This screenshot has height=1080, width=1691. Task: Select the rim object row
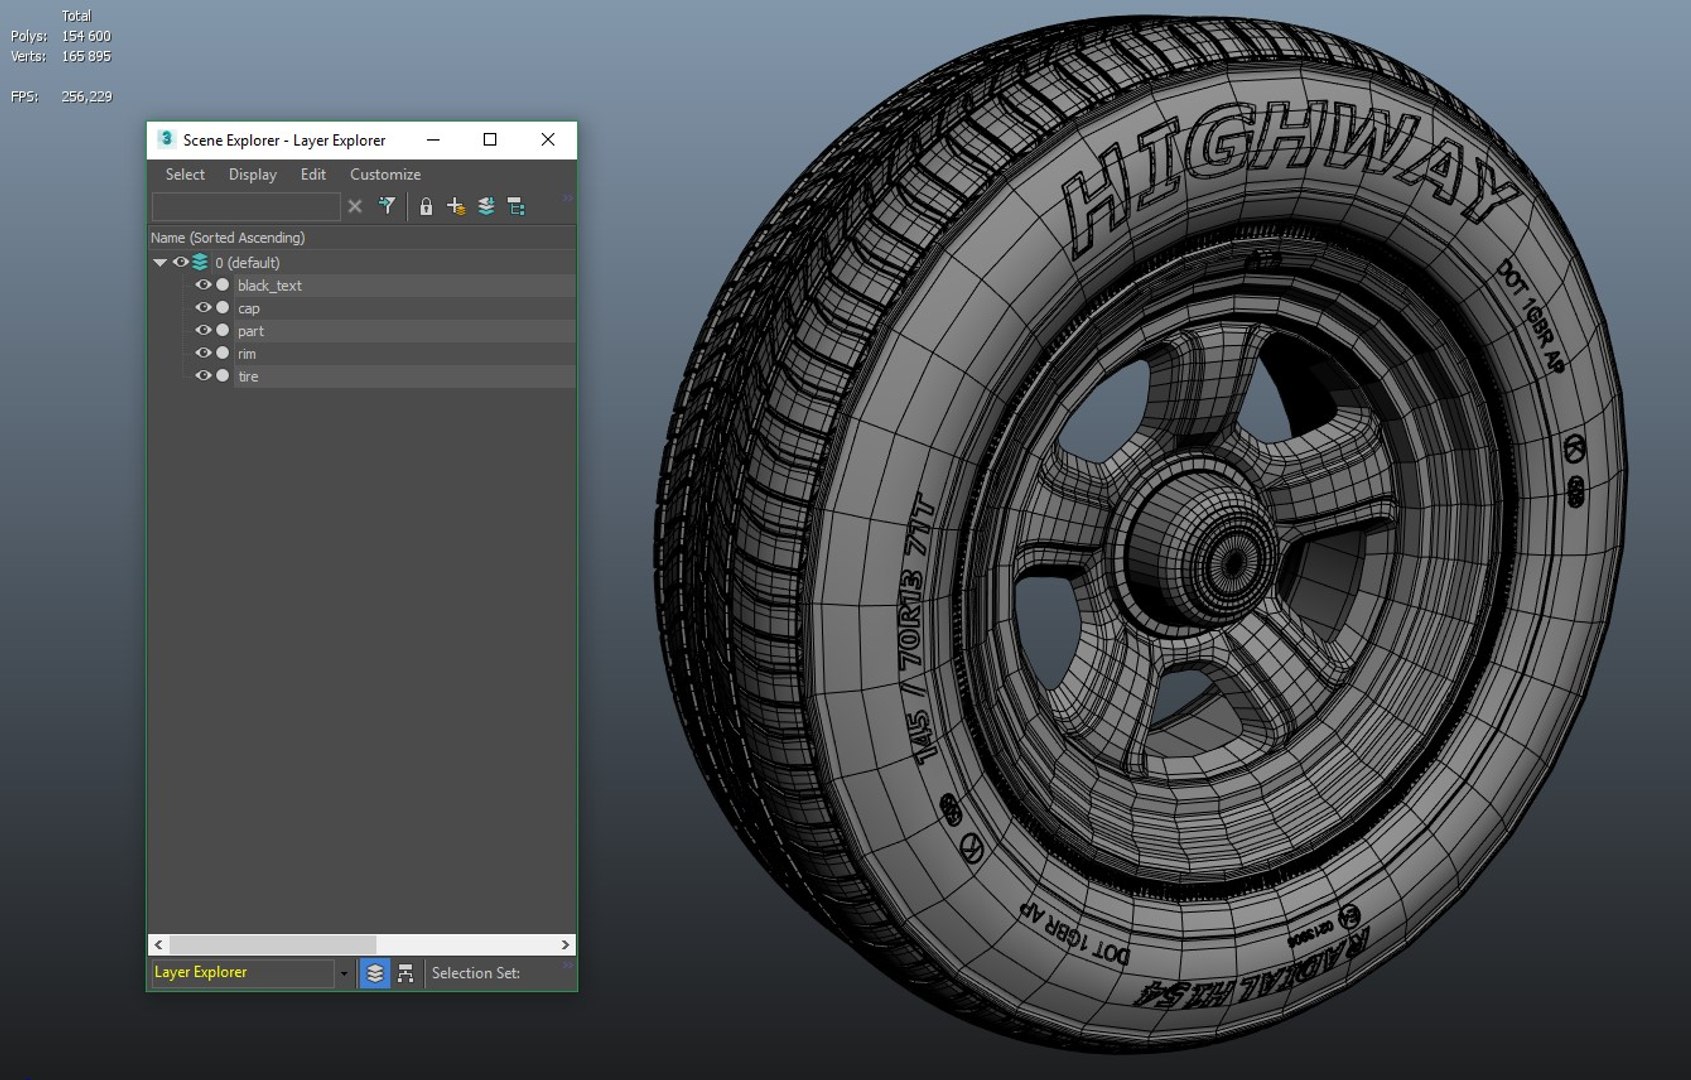(x=404, y=354)
